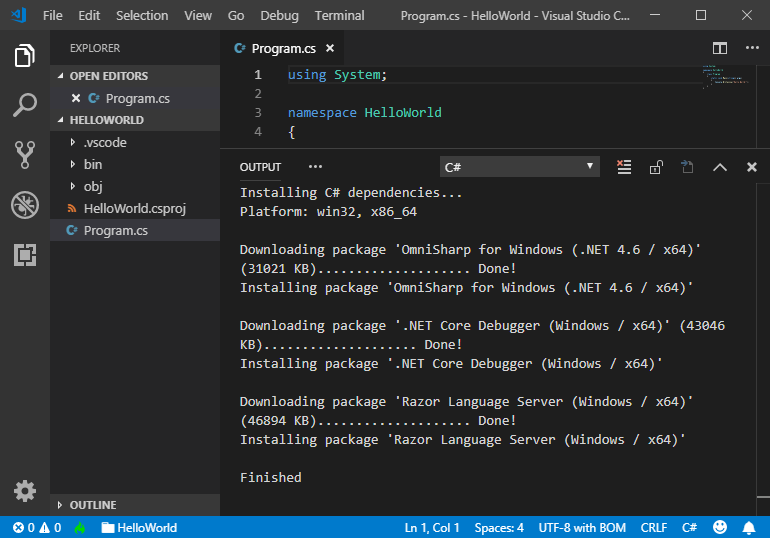Click the UTF-8 with BOM encoding indicator

click(582, 527)
